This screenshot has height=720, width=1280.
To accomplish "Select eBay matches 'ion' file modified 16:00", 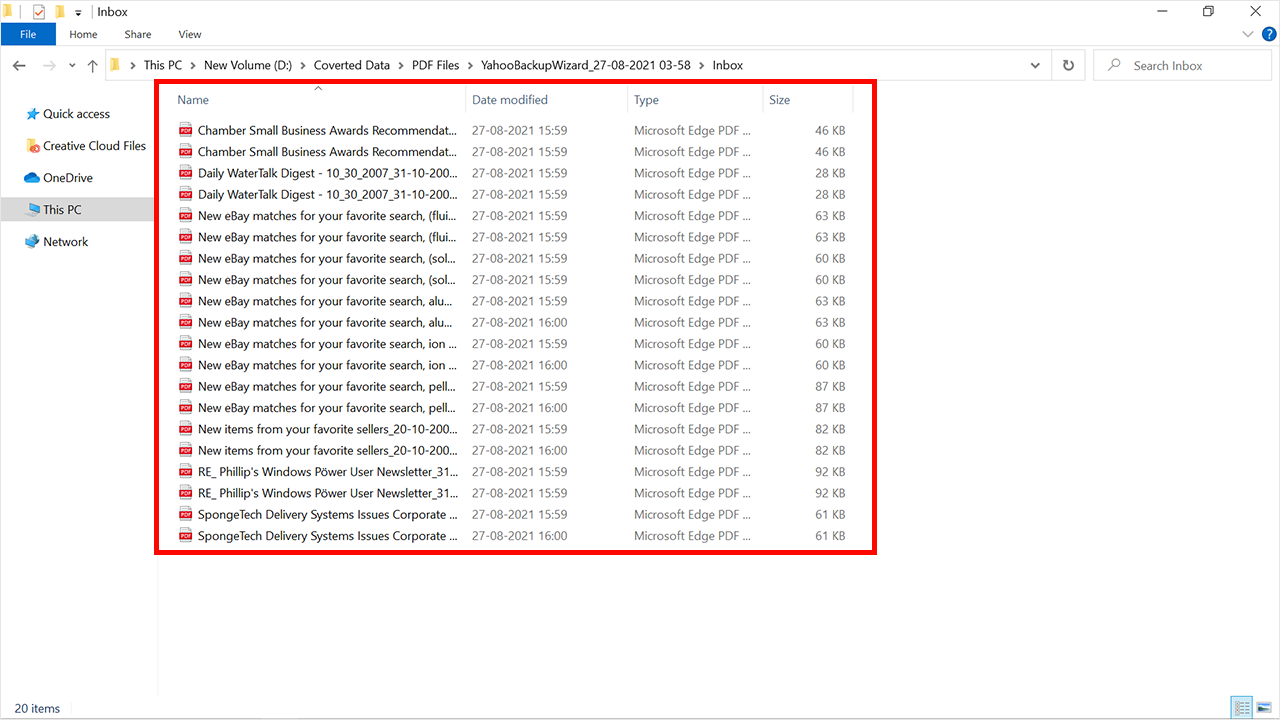I will (513, 365).
